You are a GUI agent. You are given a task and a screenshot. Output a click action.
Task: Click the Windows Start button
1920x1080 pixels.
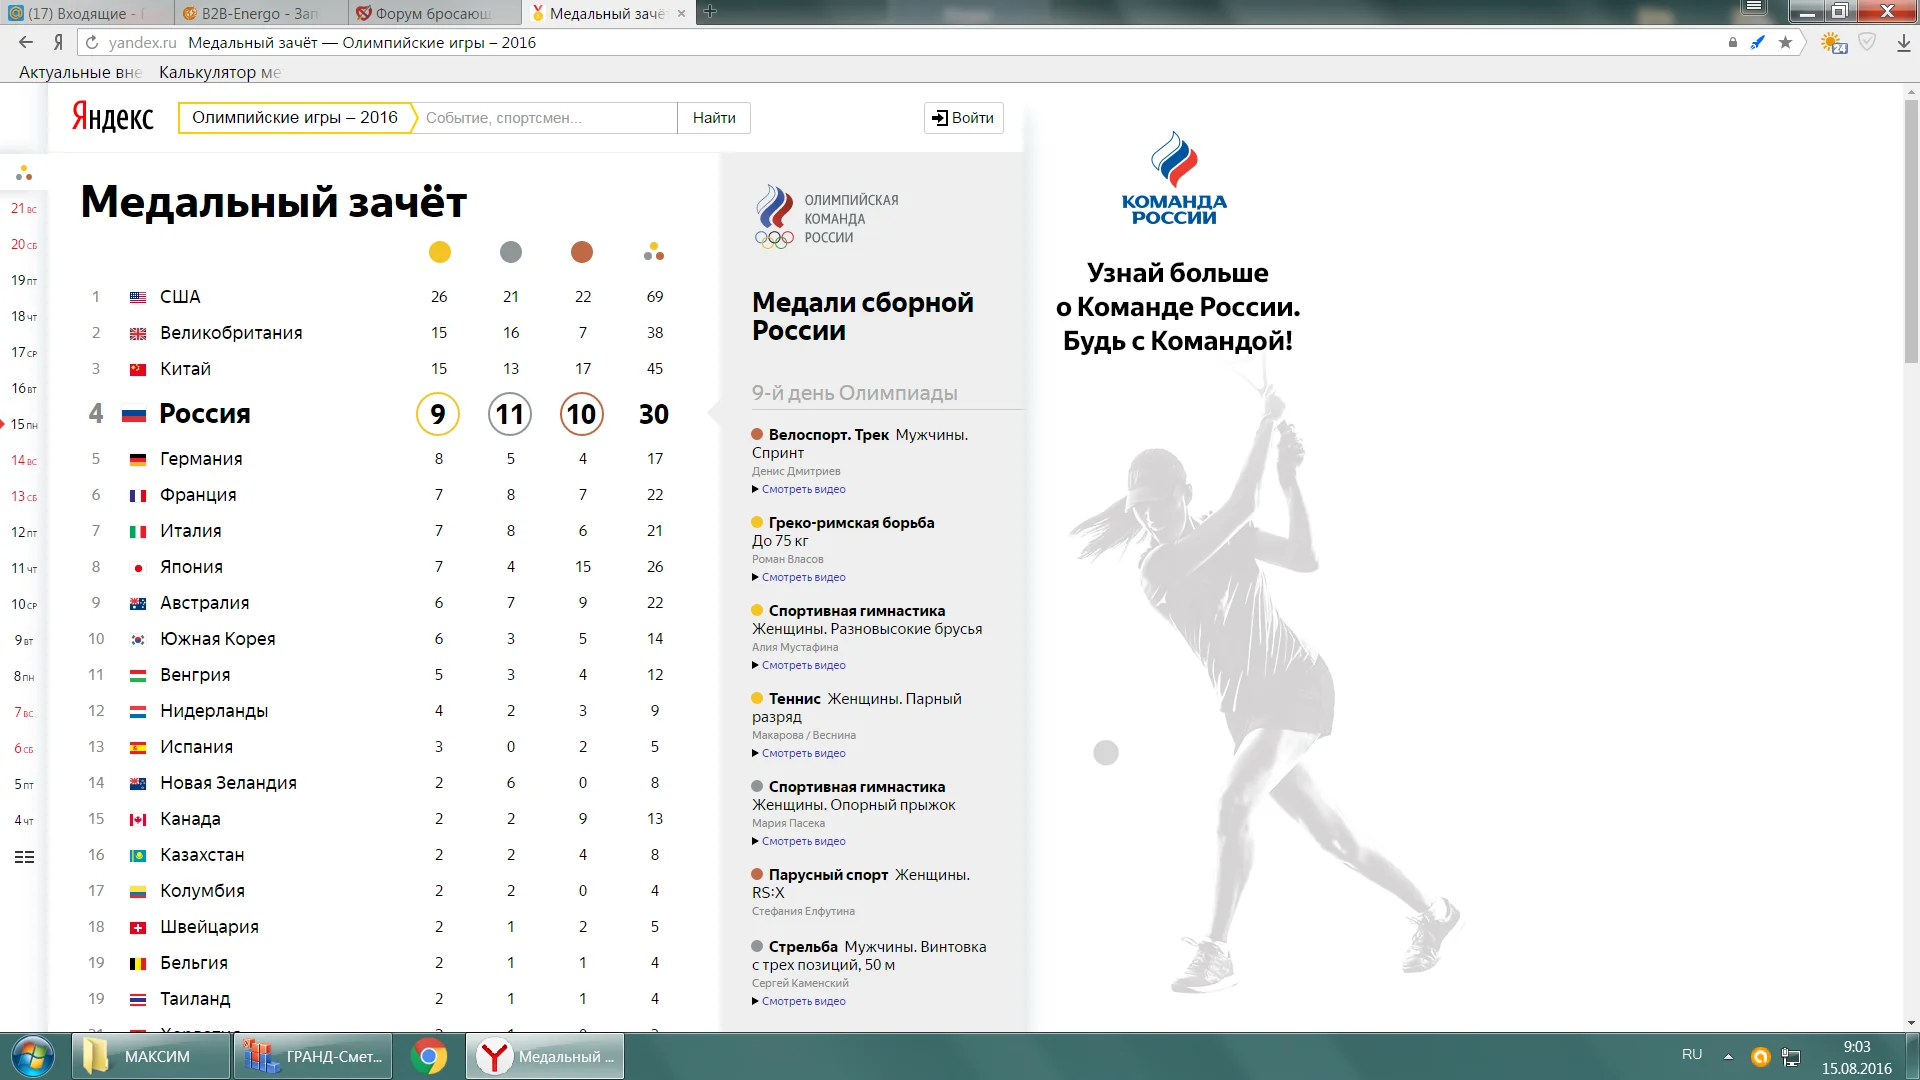tap(33, 1056)
